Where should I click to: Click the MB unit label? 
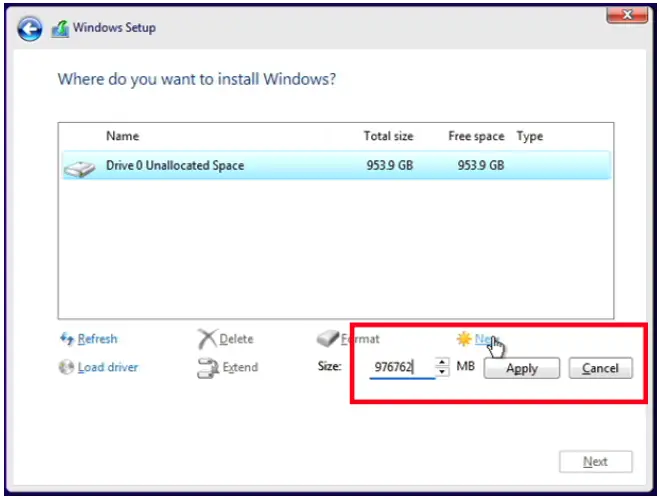click(x=466, y=366)
